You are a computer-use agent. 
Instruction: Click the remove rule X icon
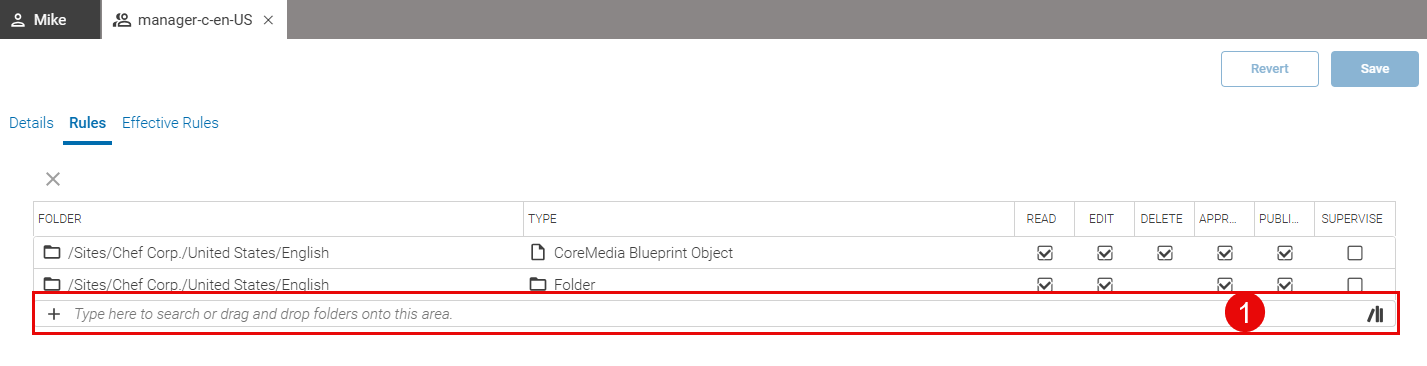point(53,179)
